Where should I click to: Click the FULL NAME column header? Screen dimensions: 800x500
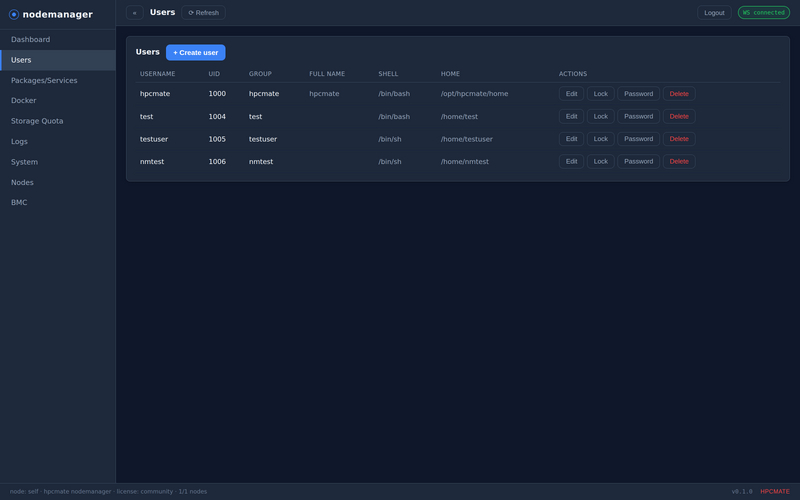click(327, 74)
